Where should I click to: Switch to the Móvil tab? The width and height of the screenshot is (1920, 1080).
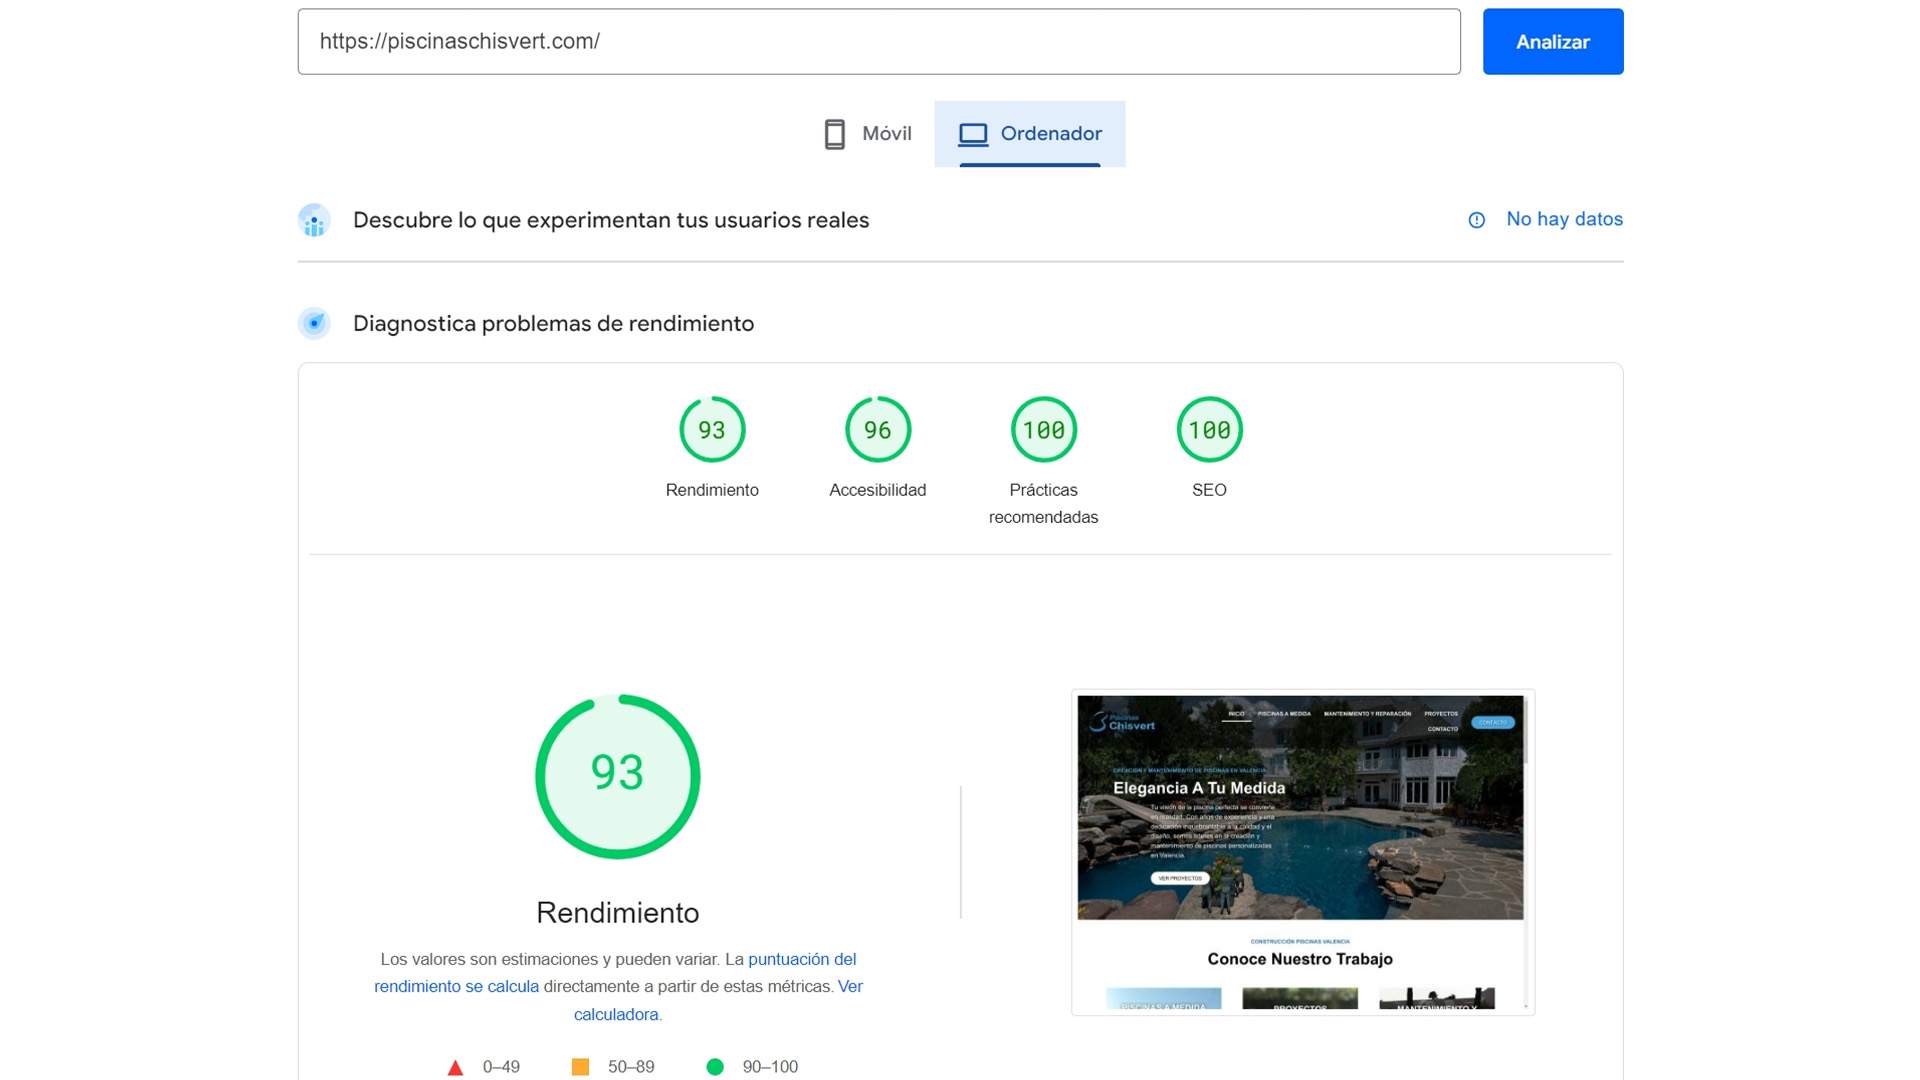click(x=867, y=134)
